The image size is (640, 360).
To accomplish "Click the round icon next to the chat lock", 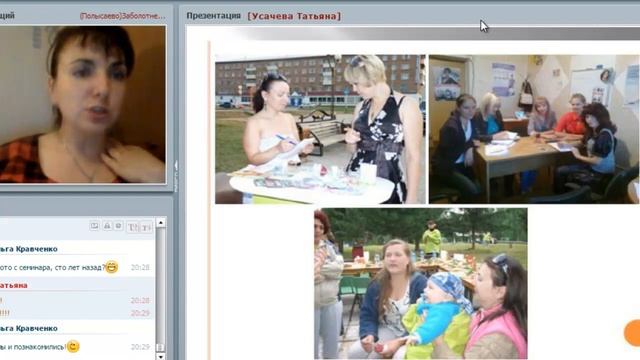I will tap(118, 226).
